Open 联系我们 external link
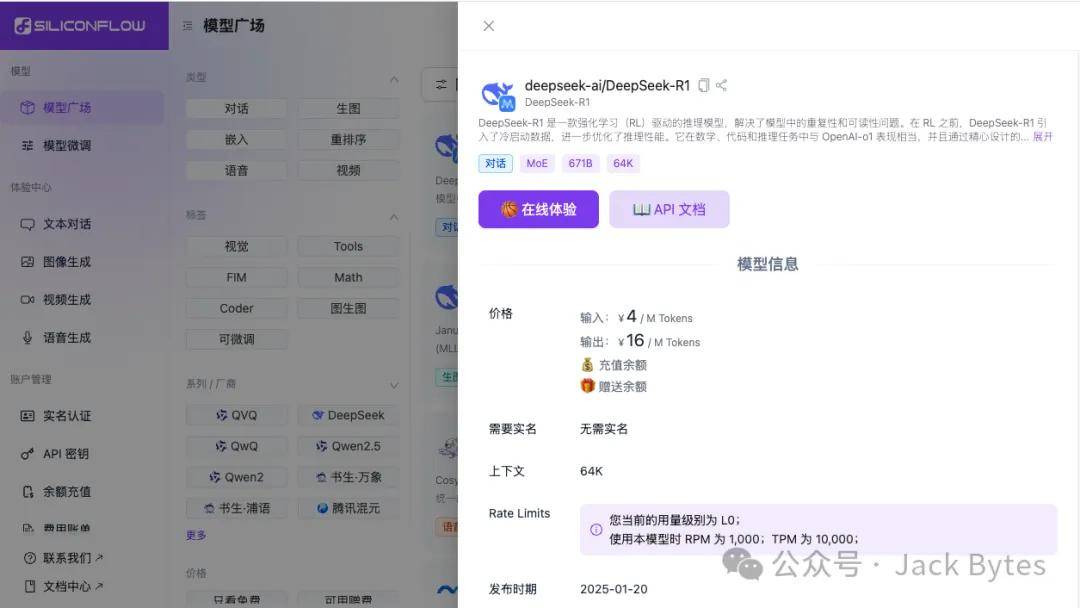1080x608 pixels. 63,558
